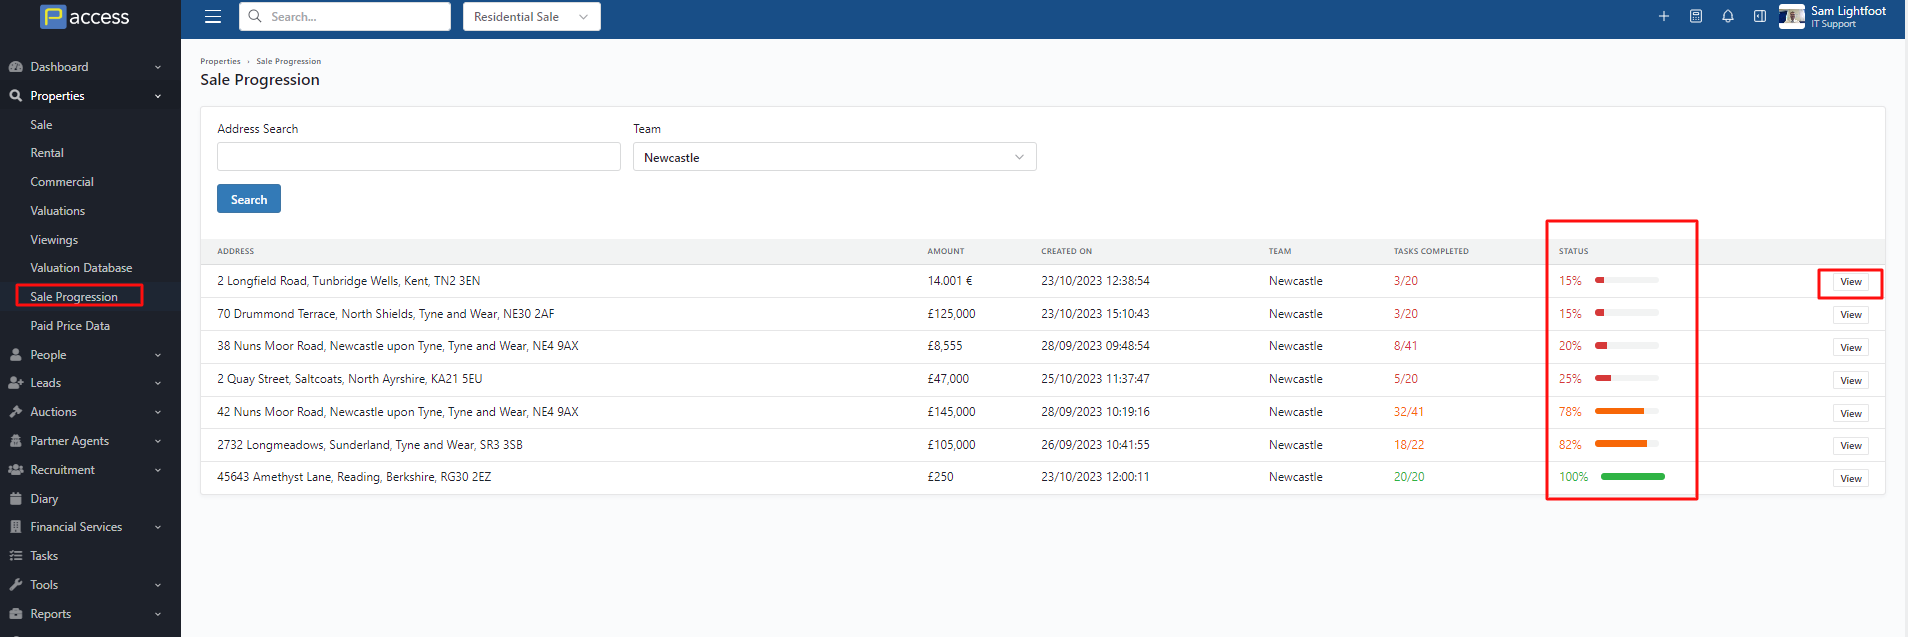Click amount £125,000 cell
The height and width of the screenshot is (637, 1908).
click(951, 314)
